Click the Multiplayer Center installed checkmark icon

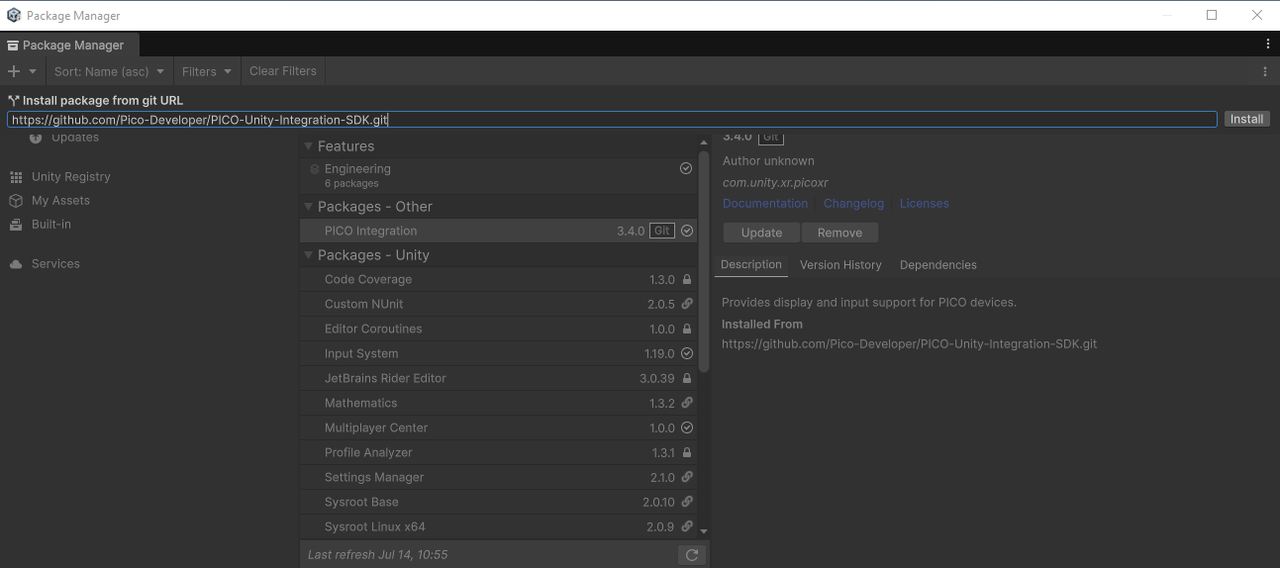(x=687, y=428)
